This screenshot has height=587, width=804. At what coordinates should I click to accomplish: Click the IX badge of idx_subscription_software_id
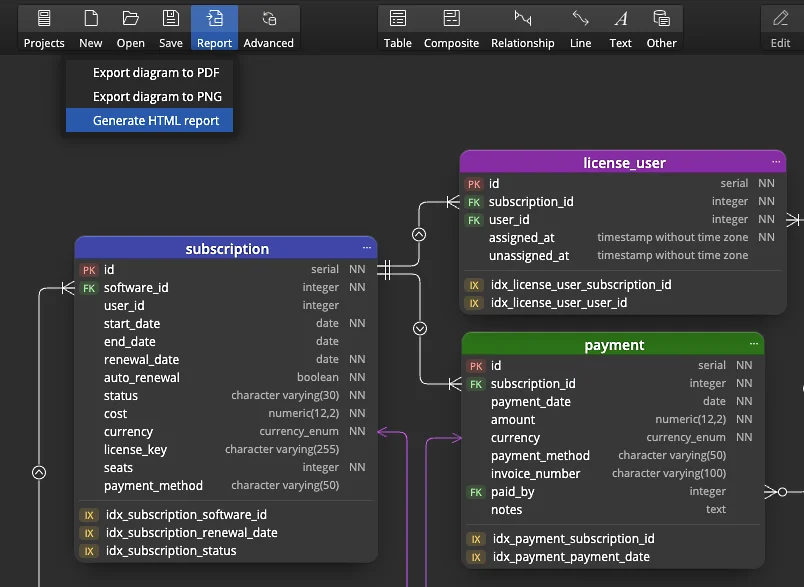coord(89,515)
